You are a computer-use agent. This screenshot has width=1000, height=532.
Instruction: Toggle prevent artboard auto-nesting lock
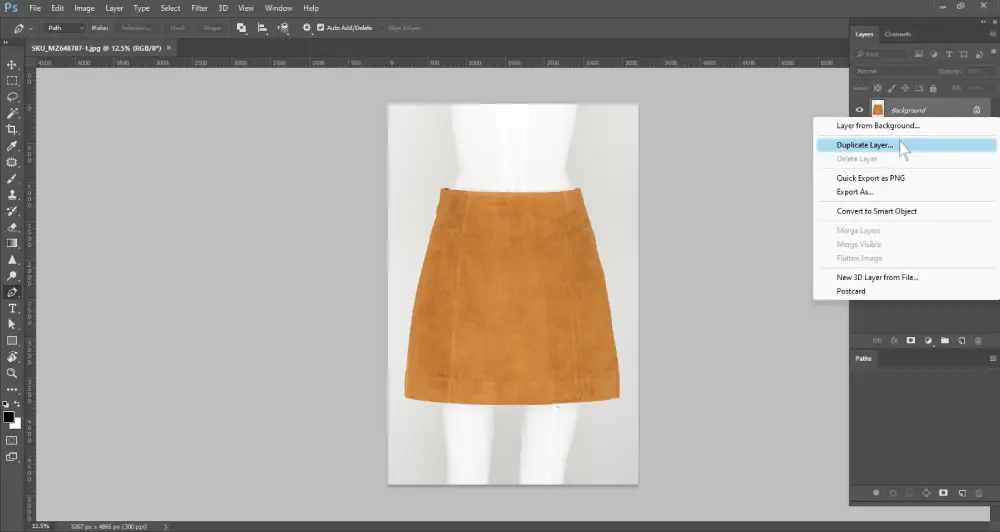coord(919,88)
